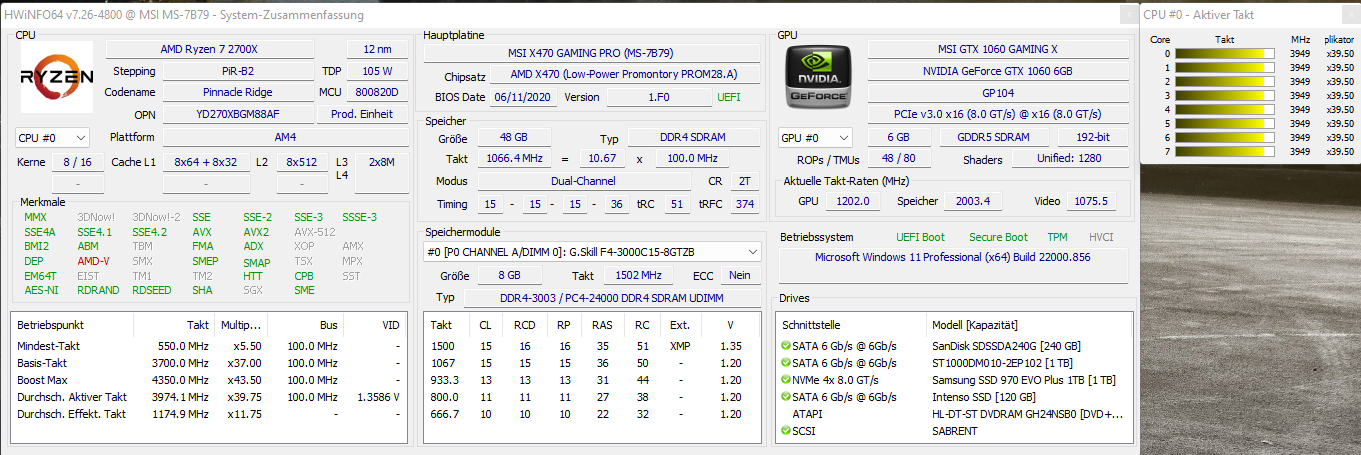The image size is (1361, 455).
Task: Click the red AMD-V feature label
Action: click(x=94, y=261)
